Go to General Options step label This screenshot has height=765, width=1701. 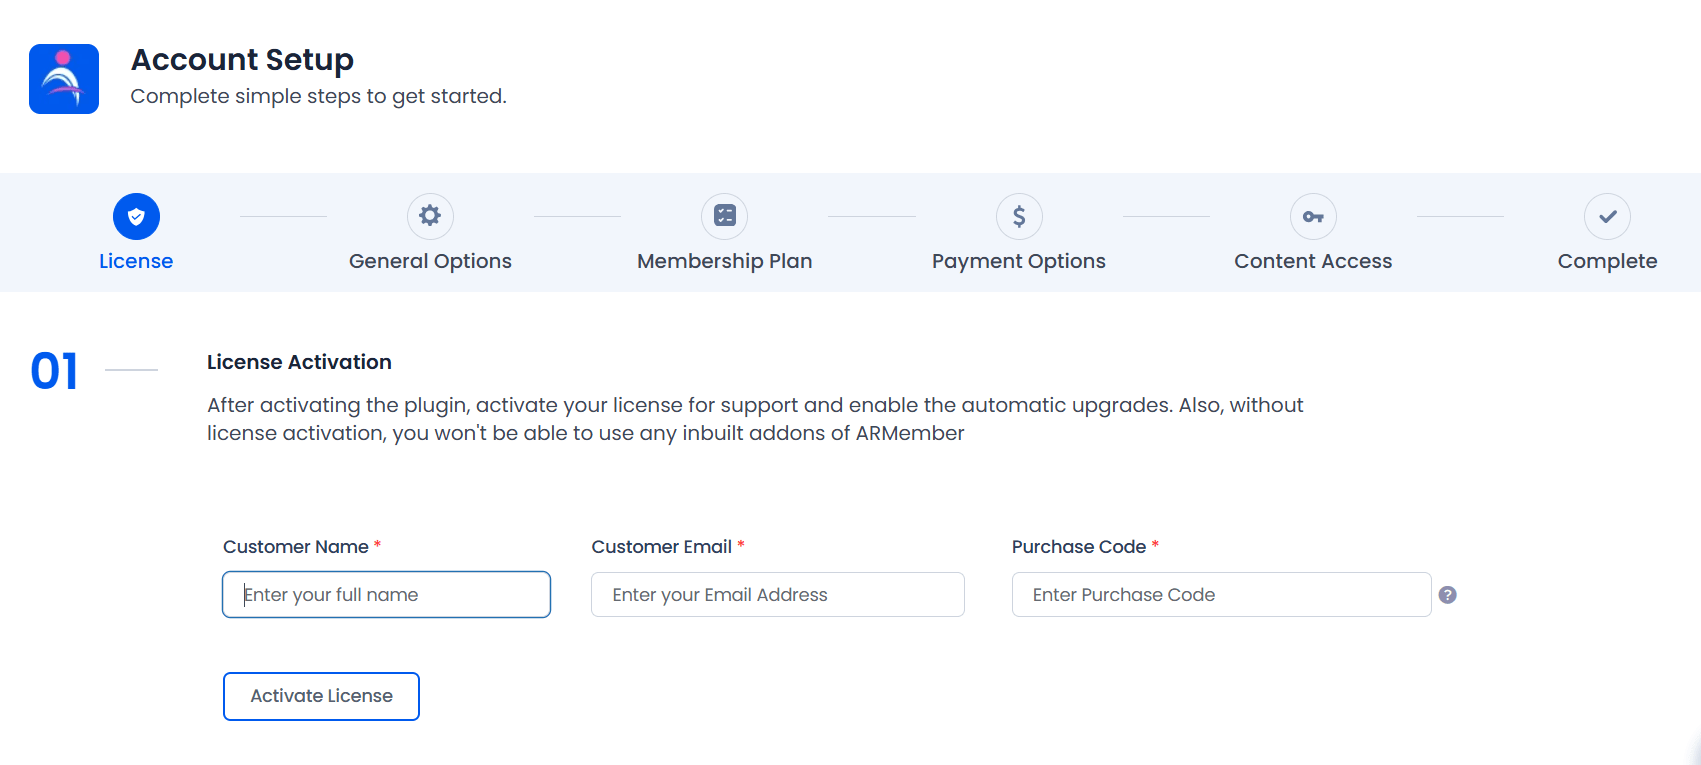click(430, 261)
